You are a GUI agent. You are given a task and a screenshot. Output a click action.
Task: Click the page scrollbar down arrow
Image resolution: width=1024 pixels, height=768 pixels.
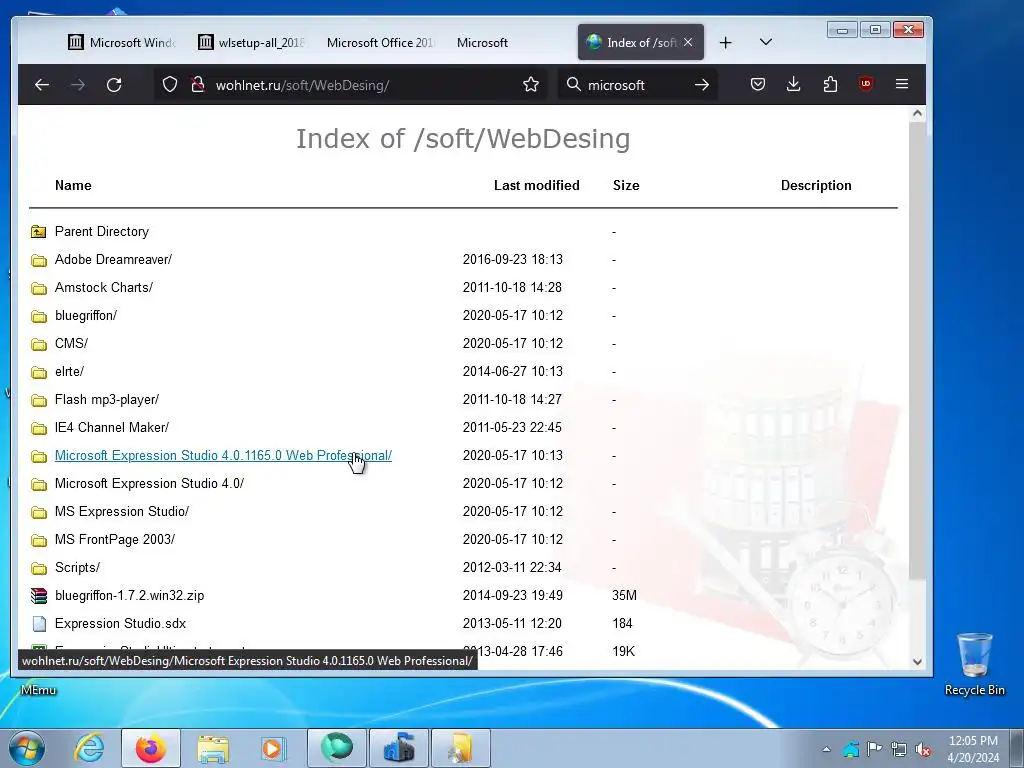[x=917, y=662]
